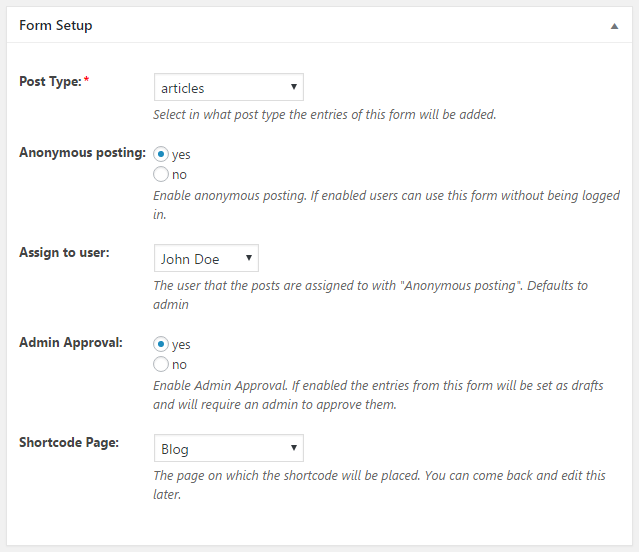Click the Admin Approval field label
The height and width of the screenshot is (552, 639).
[71, 342]
